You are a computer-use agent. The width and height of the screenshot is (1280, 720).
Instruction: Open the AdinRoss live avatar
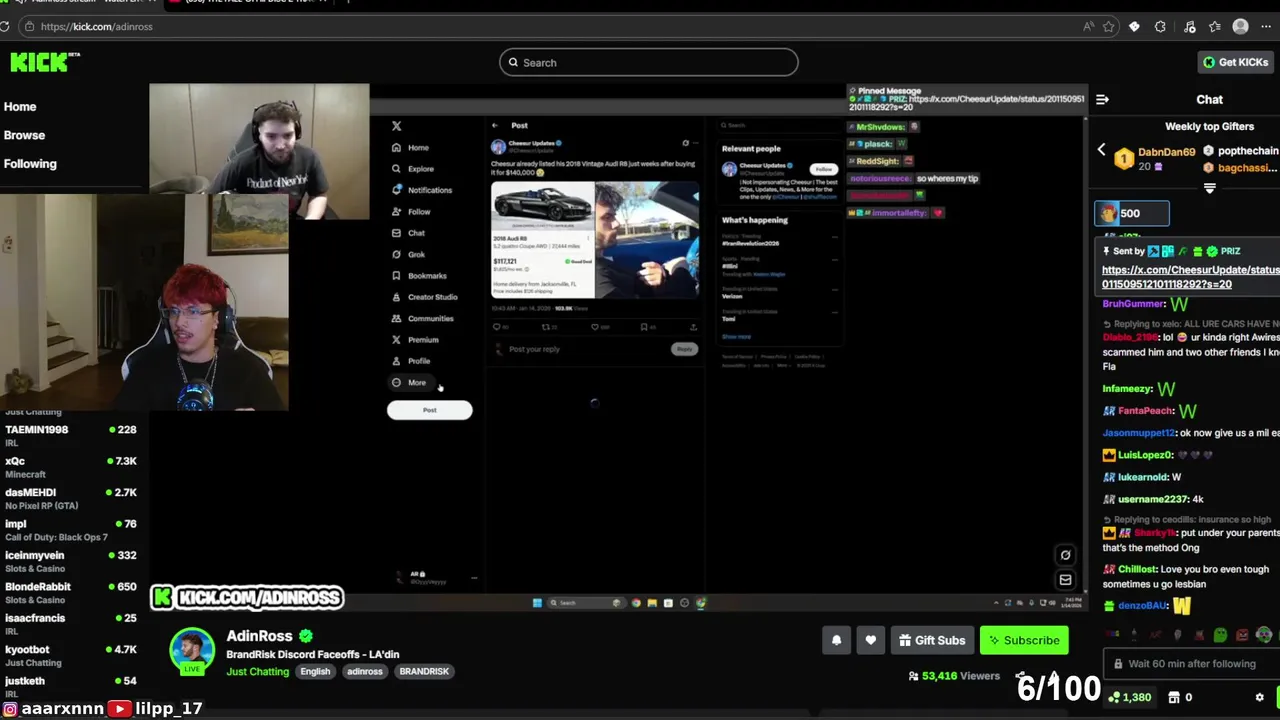point(192,652)
